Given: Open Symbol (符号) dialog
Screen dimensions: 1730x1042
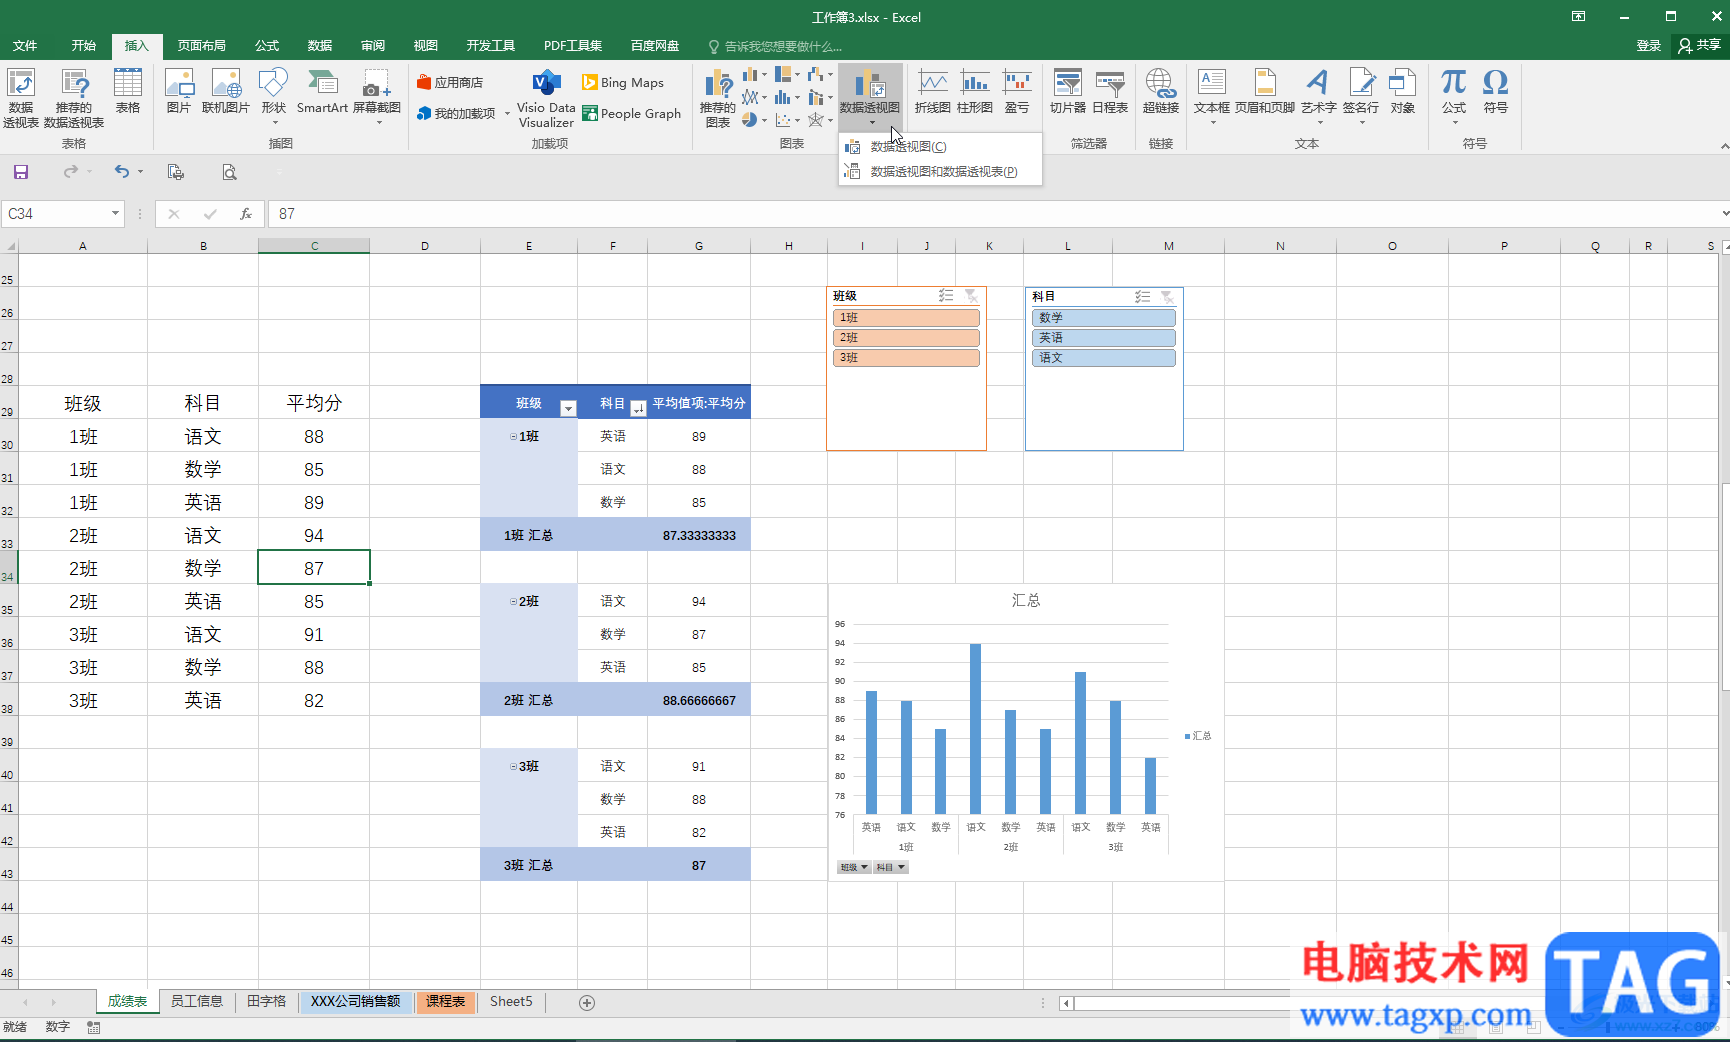Looking at the screenshot, I should coord(1496,91).
